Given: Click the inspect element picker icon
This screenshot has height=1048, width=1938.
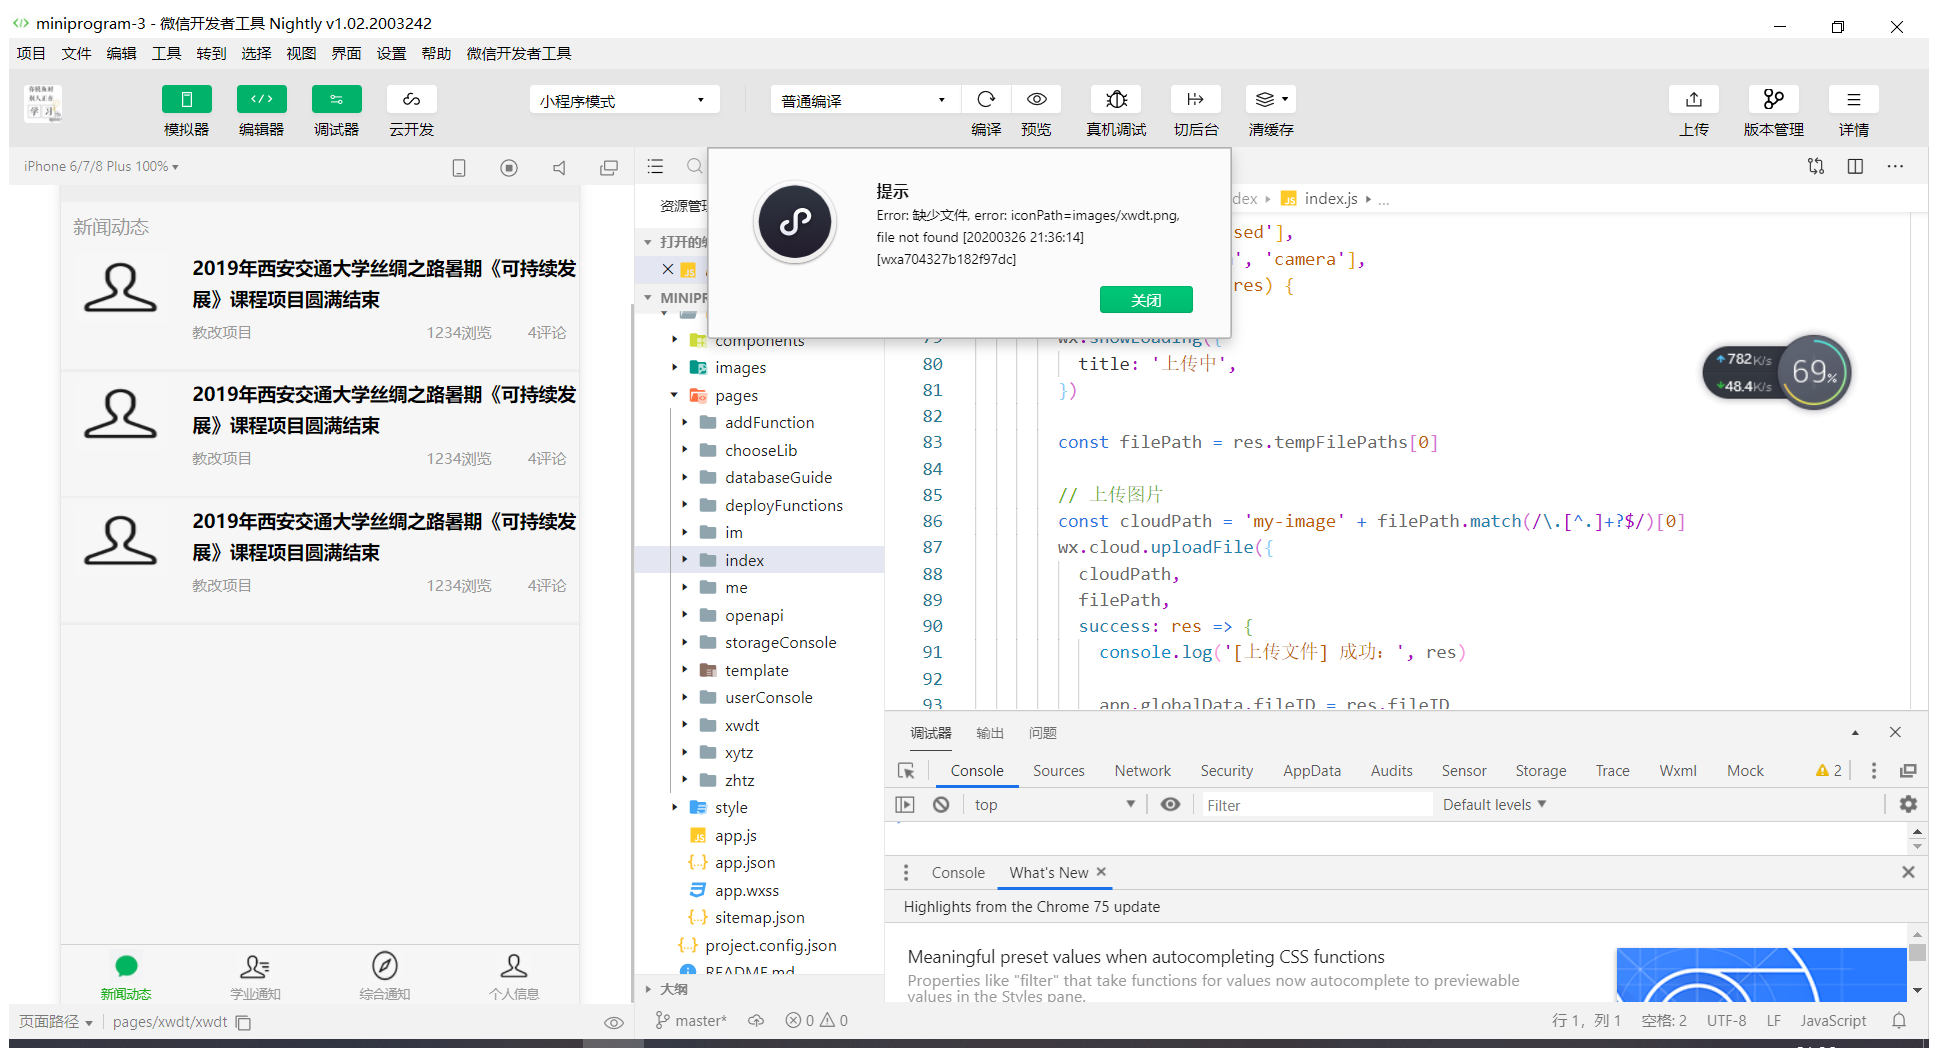Looking at the screenshot, I should click(x=906, y=771).
